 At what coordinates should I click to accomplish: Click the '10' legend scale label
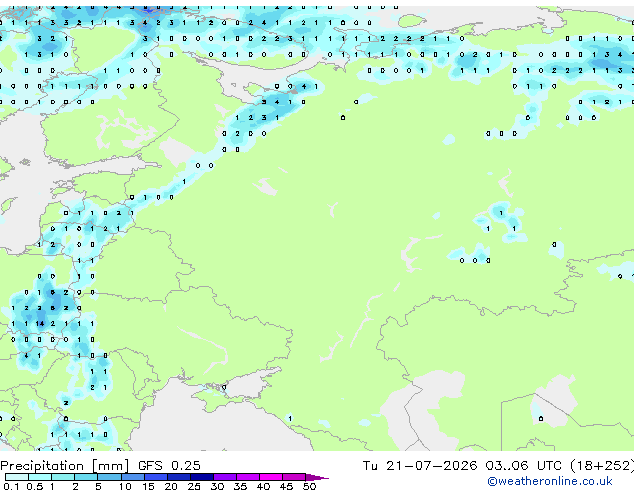point(125,486)
